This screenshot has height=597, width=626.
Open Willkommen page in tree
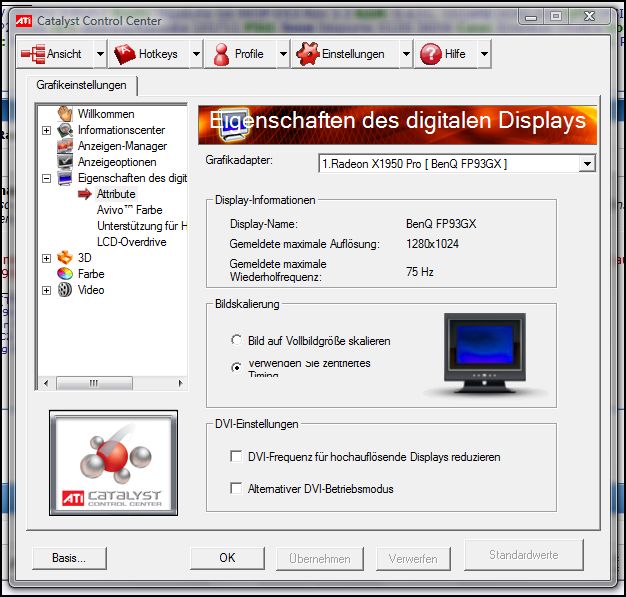[x=106, y=114]
